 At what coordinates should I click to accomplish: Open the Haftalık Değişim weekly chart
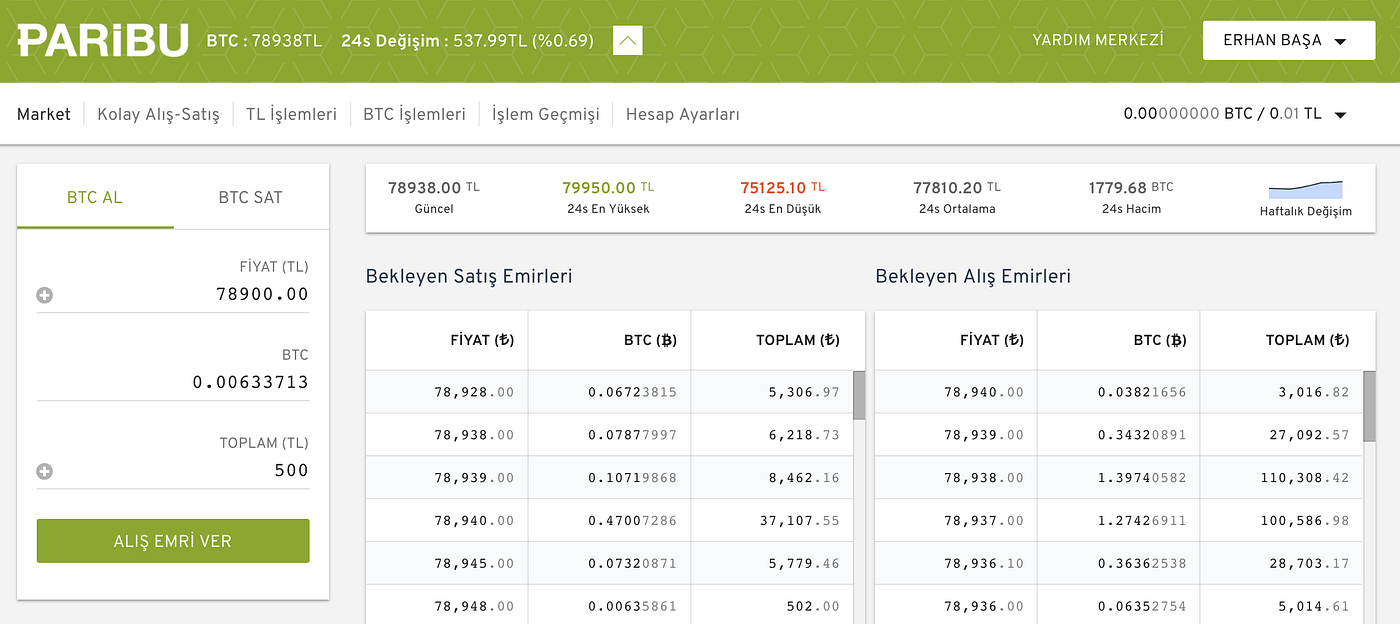(1305, 198)
